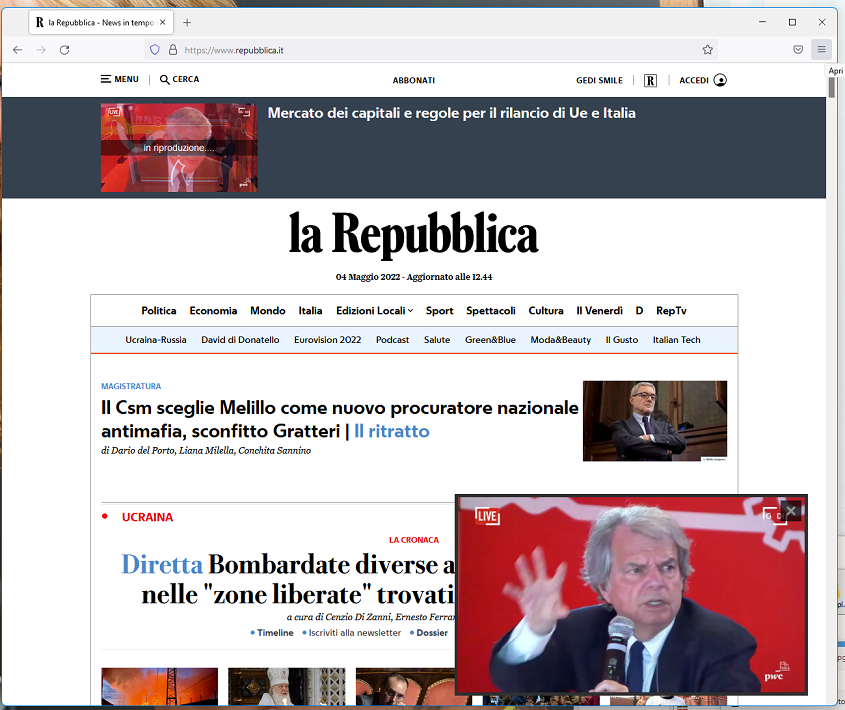
Task: Open the Mercato dei capitali banner headline
Action: tap(452, 113)
